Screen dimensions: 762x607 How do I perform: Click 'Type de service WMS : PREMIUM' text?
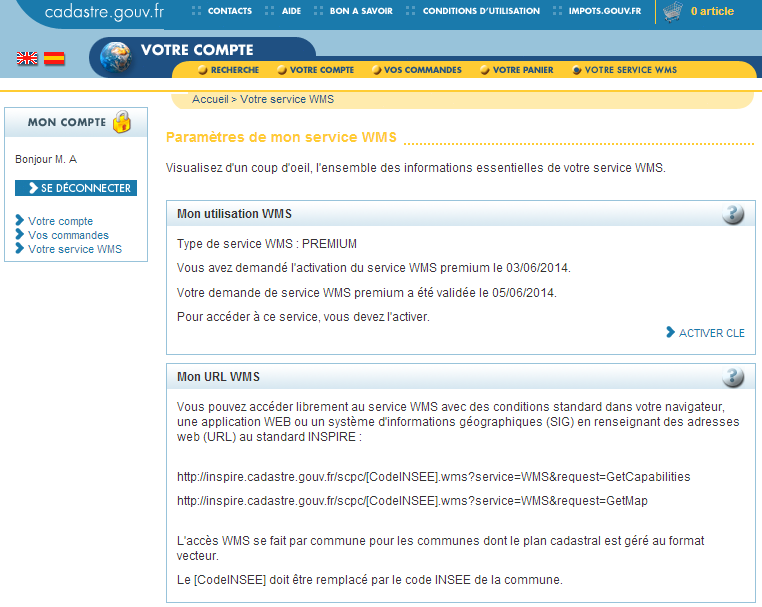267,244
